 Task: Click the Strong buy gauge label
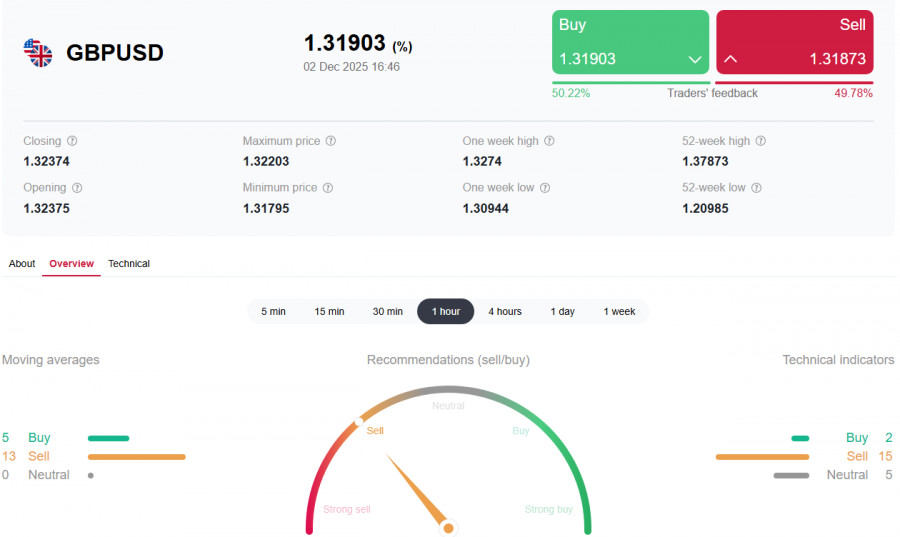(x=549, y=509)
